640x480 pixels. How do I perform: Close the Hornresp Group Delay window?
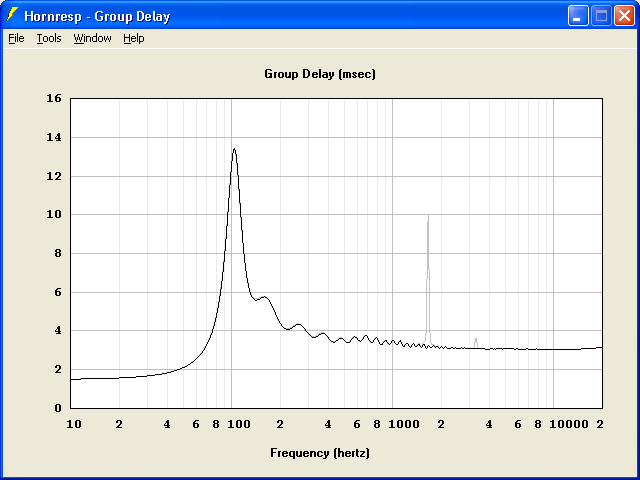[x=624, y=16]
